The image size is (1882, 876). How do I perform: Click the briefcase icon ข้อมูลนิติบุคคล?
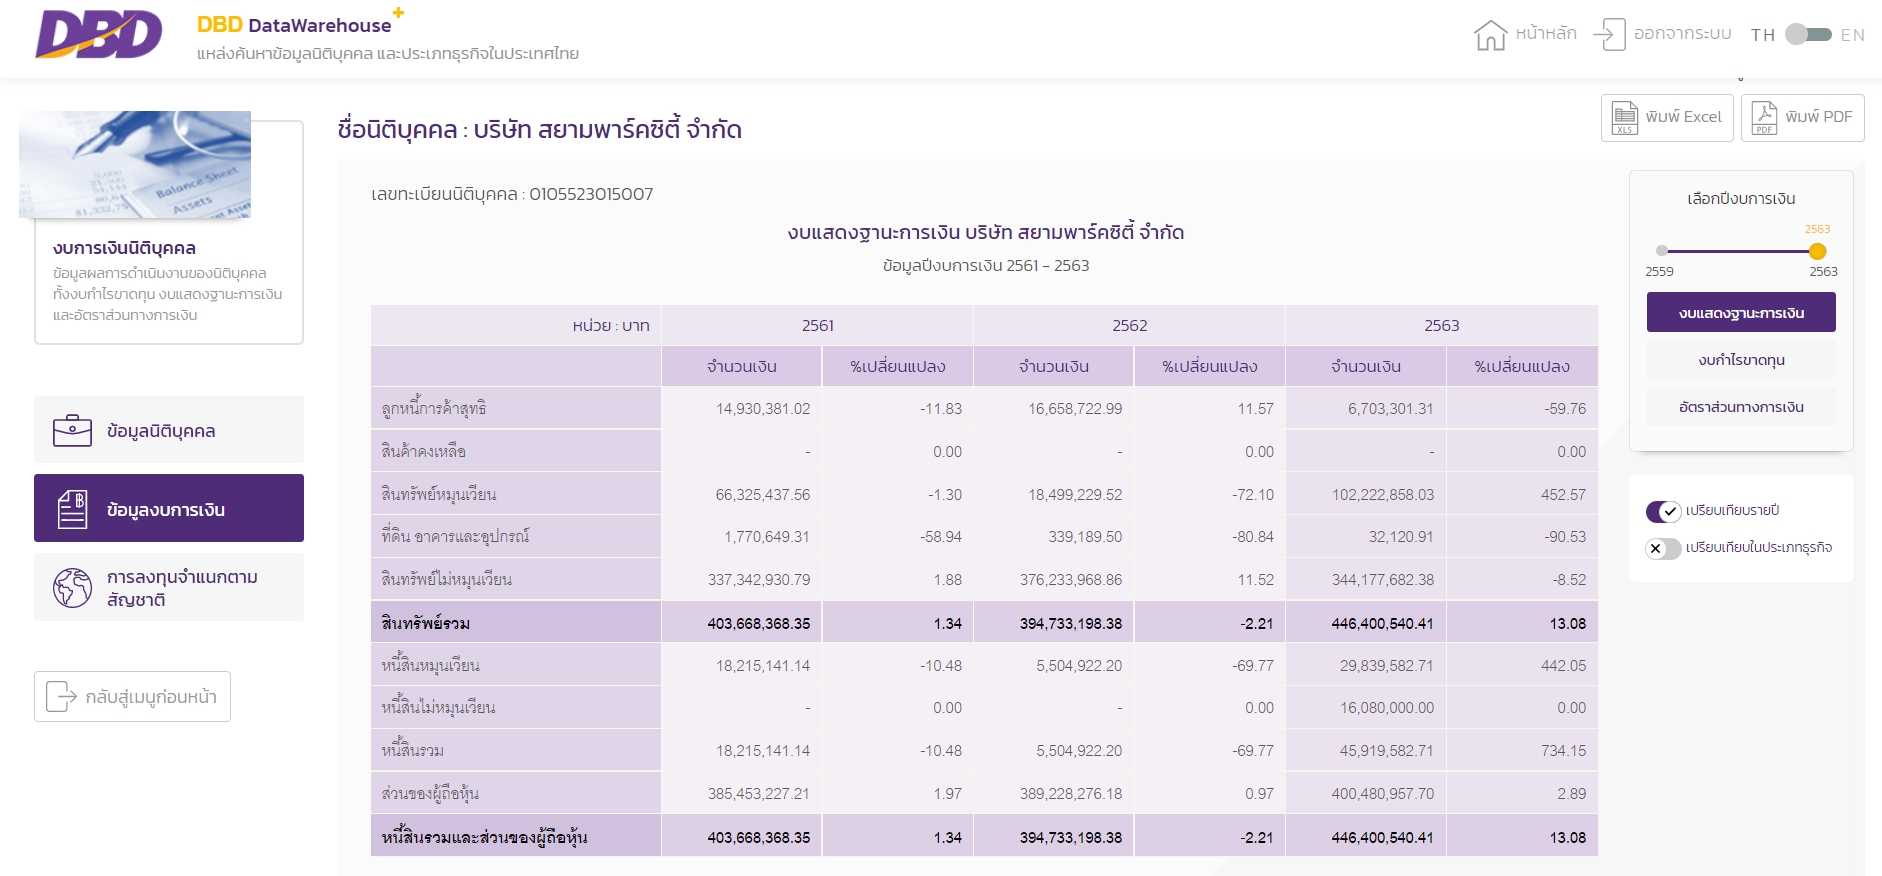click(72, 430)
